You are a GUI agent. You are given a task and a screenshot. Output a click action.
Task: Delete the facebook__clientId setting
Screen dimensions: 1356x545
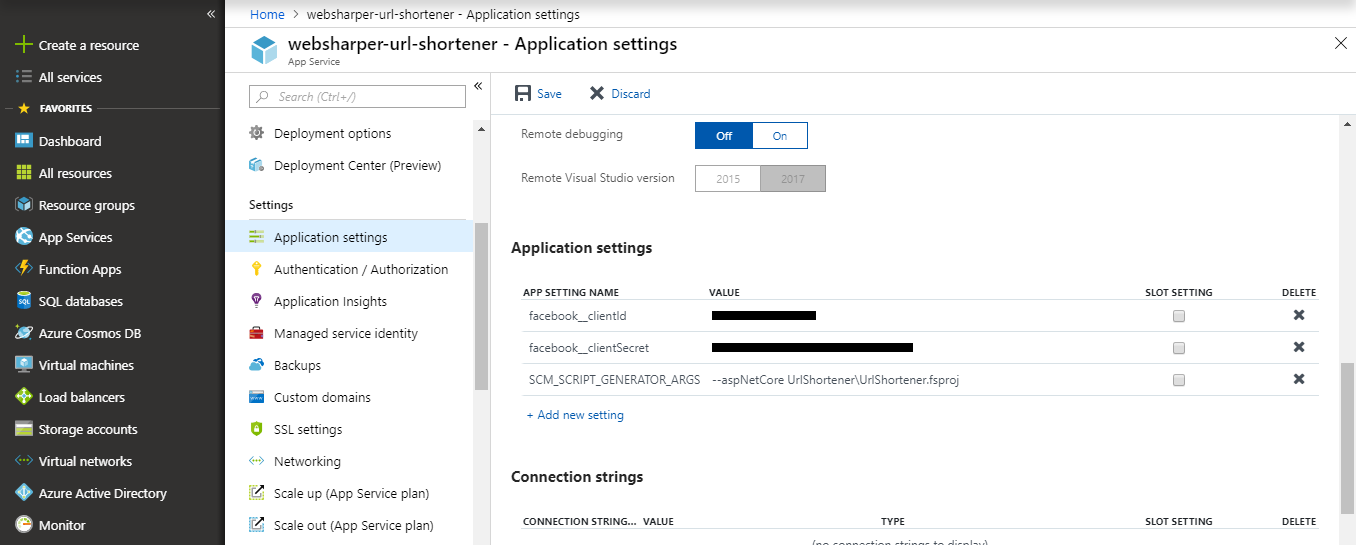[1299, 315]
